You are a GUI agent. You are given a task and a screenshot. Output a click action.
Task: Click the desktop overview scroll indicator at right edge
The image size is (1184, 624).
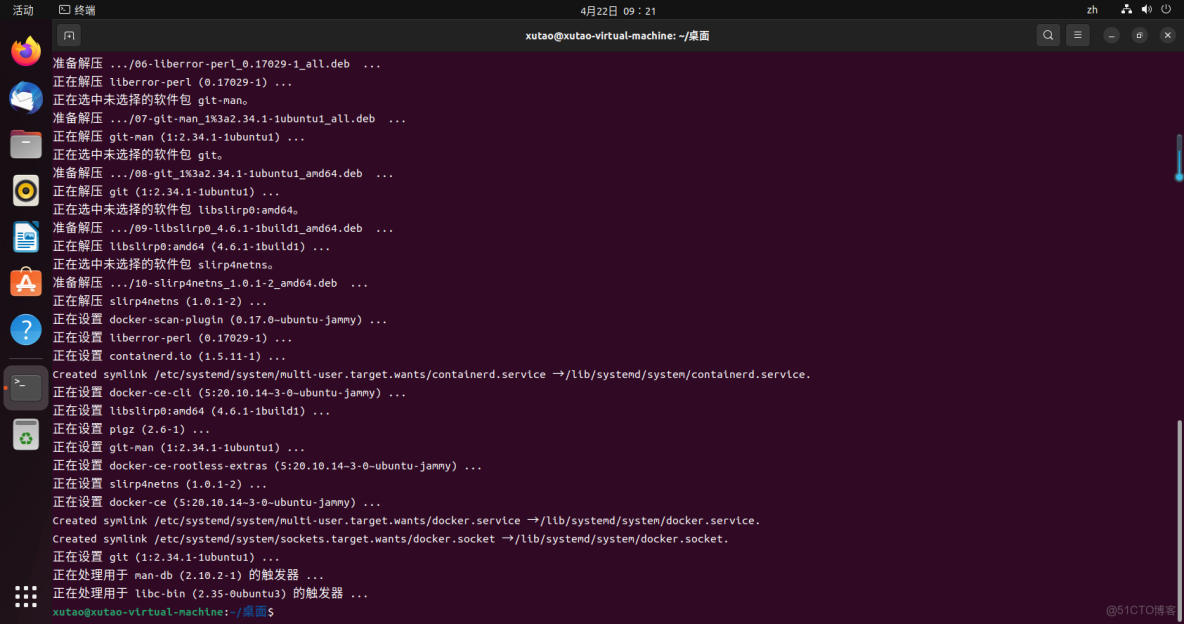[x=1179, y=157]
